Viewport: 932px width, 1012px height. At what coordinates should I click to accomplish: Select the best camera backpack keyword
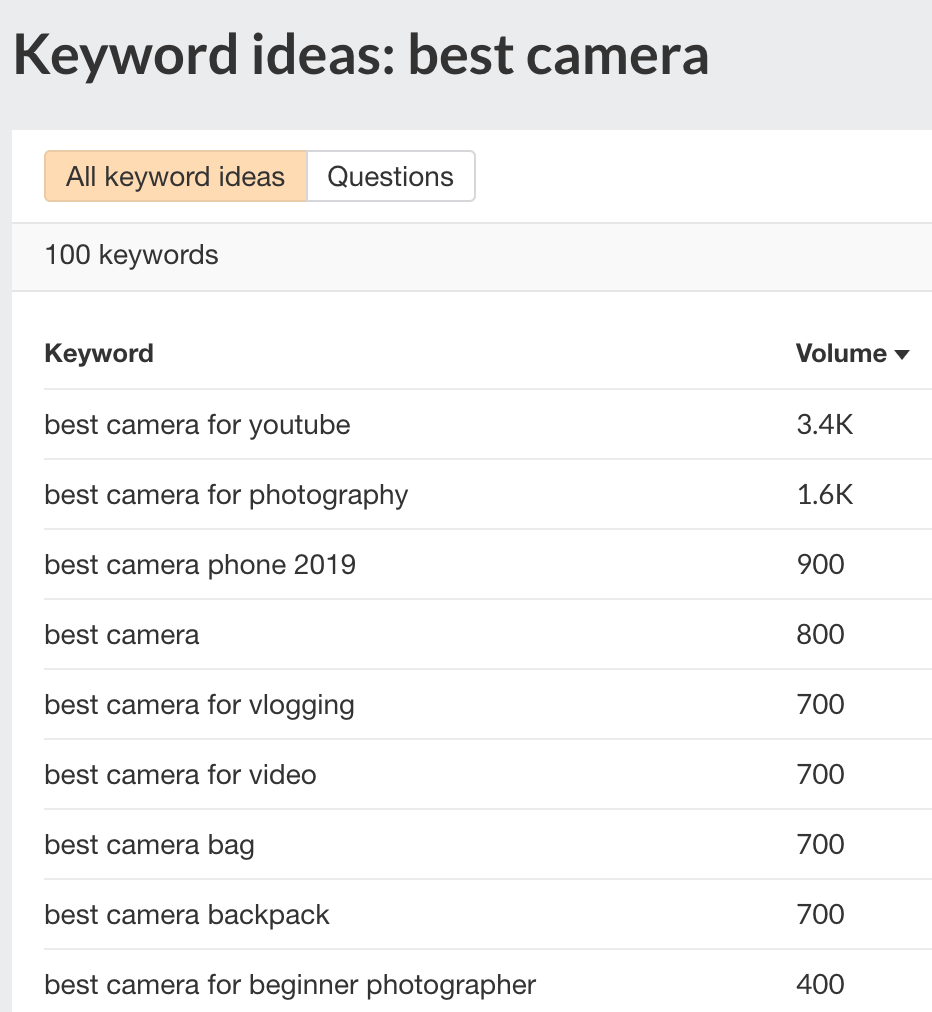pos(186,915)
